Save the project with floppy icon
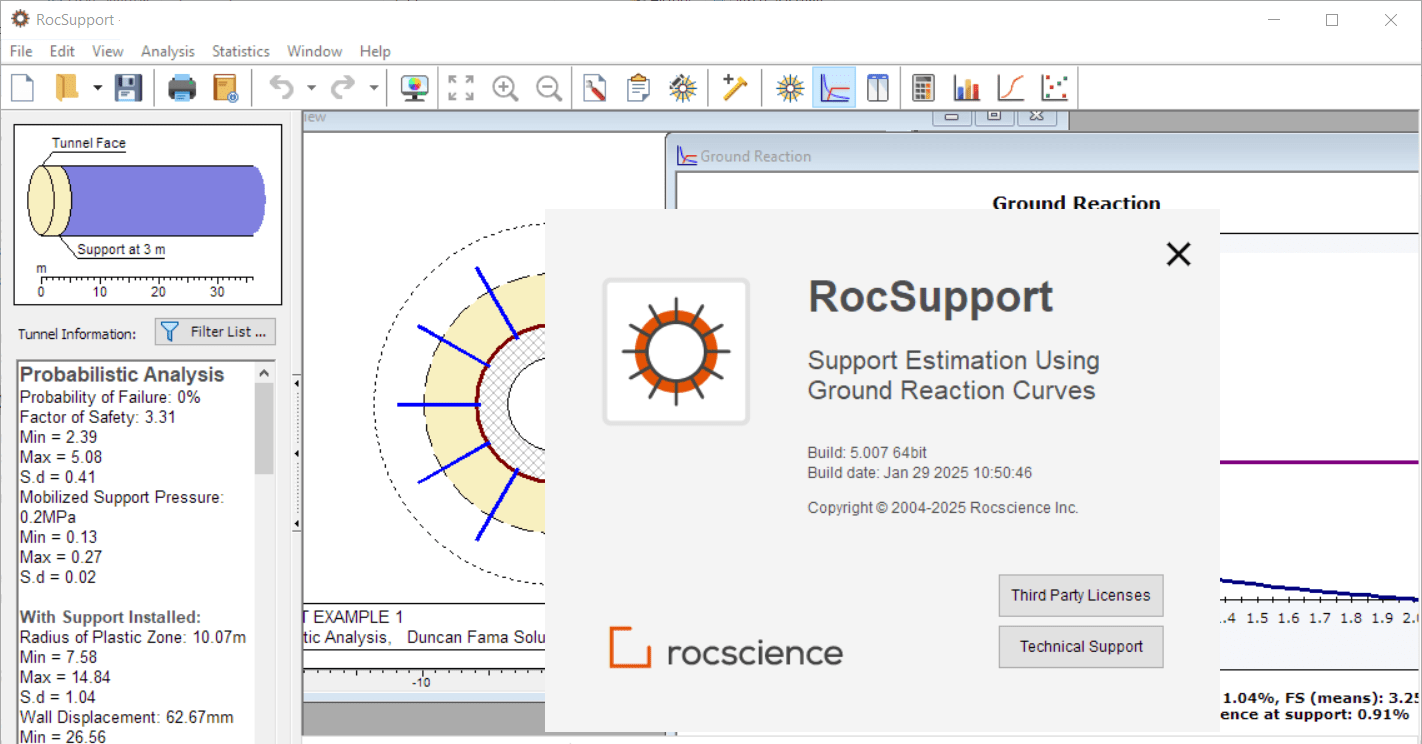 128,88
